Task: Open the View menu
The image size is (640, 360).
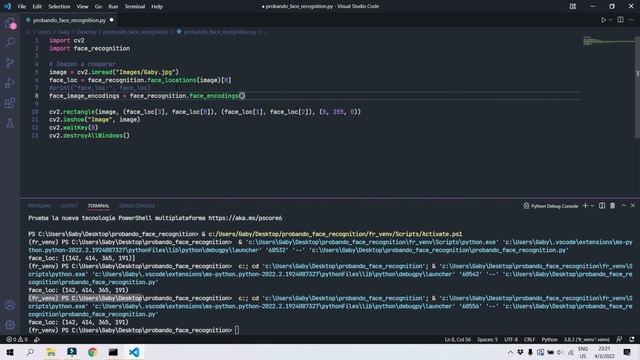Action: [82, 7]
